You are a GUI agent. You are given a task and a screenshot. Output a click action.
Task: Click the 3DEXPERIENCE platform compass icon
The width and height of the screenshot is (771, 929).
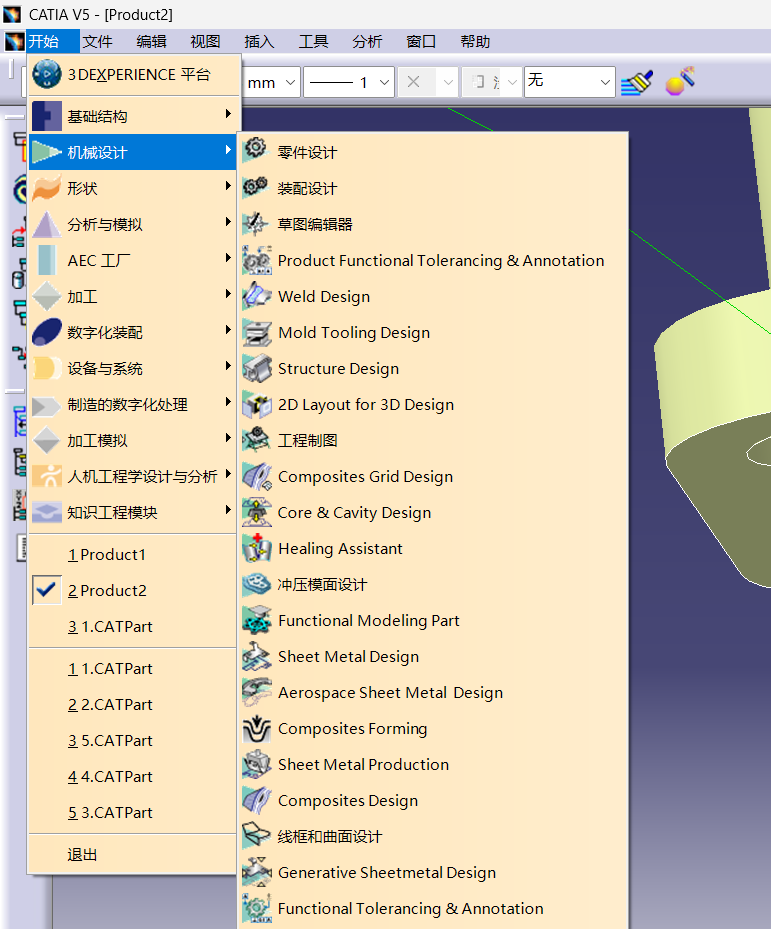(x=47, y=74)
